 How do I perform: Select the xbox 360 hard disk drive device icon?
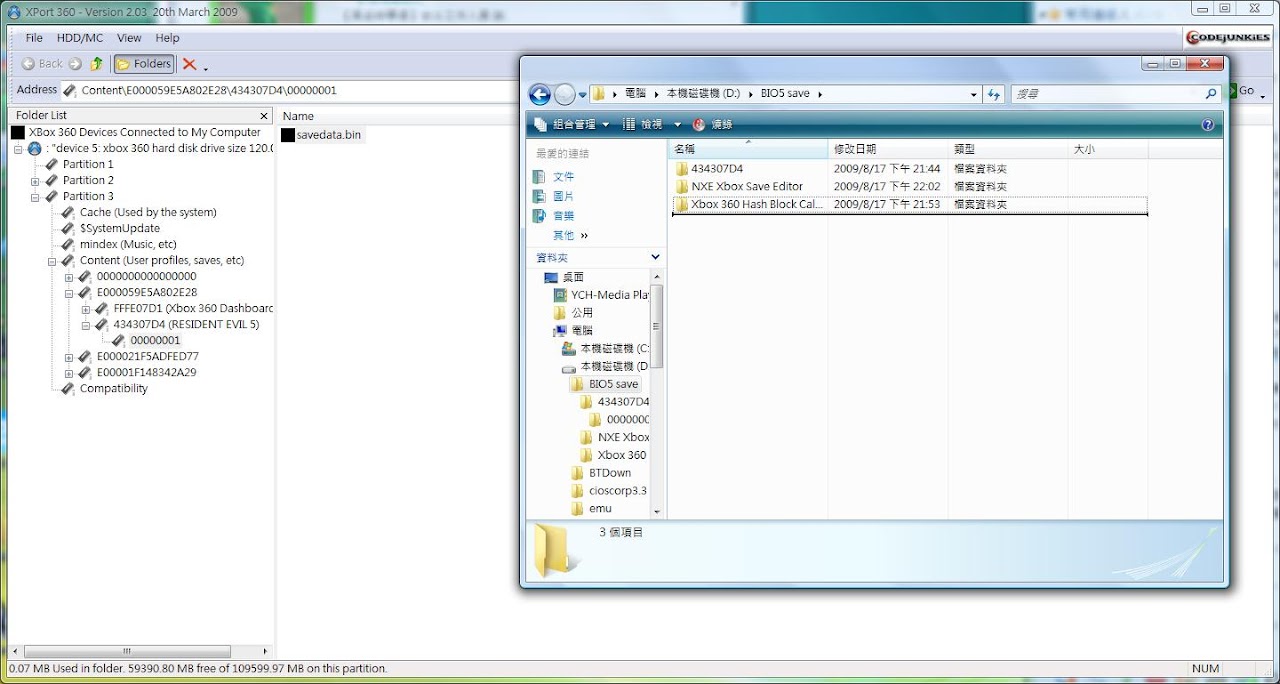click(x=35, y=148)
